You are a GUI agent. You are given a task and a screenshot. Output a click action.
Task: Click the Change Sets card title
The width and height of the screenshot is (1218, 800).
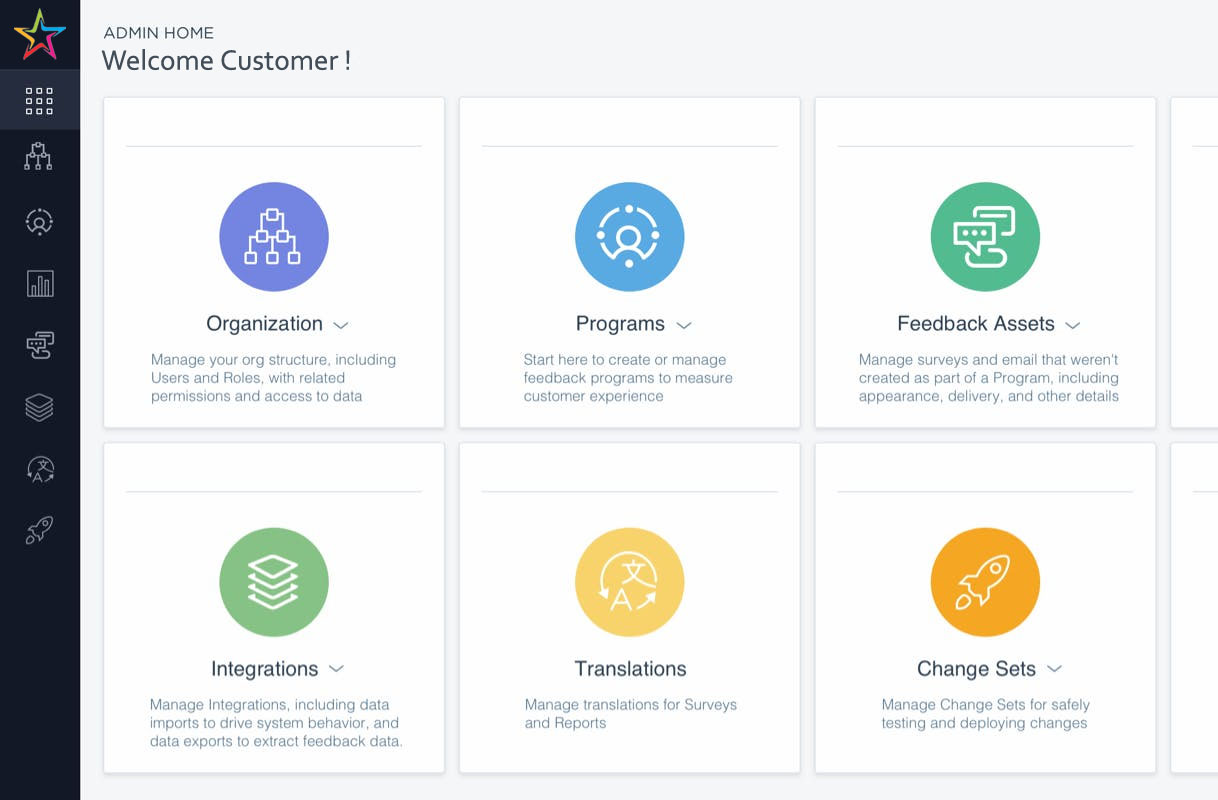pyautogui.click(x=976, y=669)
